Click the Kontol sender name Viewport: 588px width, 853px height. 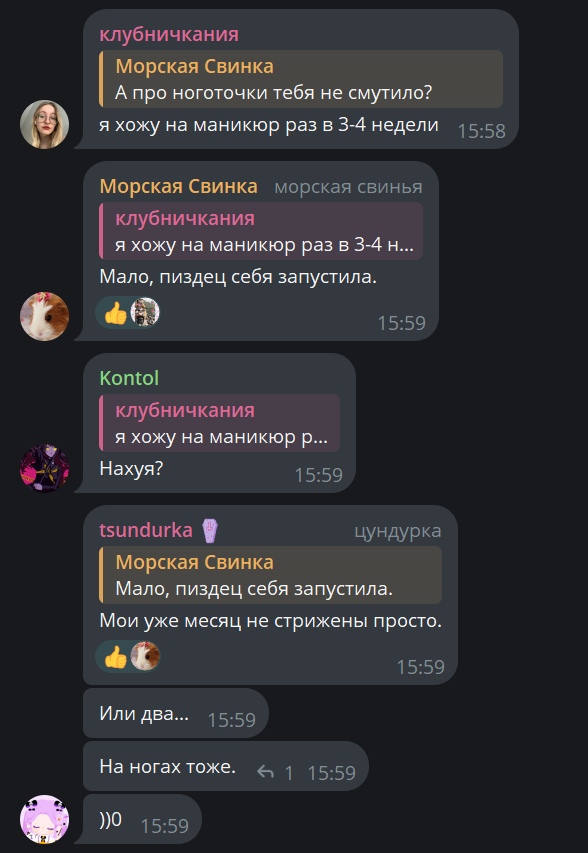[x=129, y=378]
